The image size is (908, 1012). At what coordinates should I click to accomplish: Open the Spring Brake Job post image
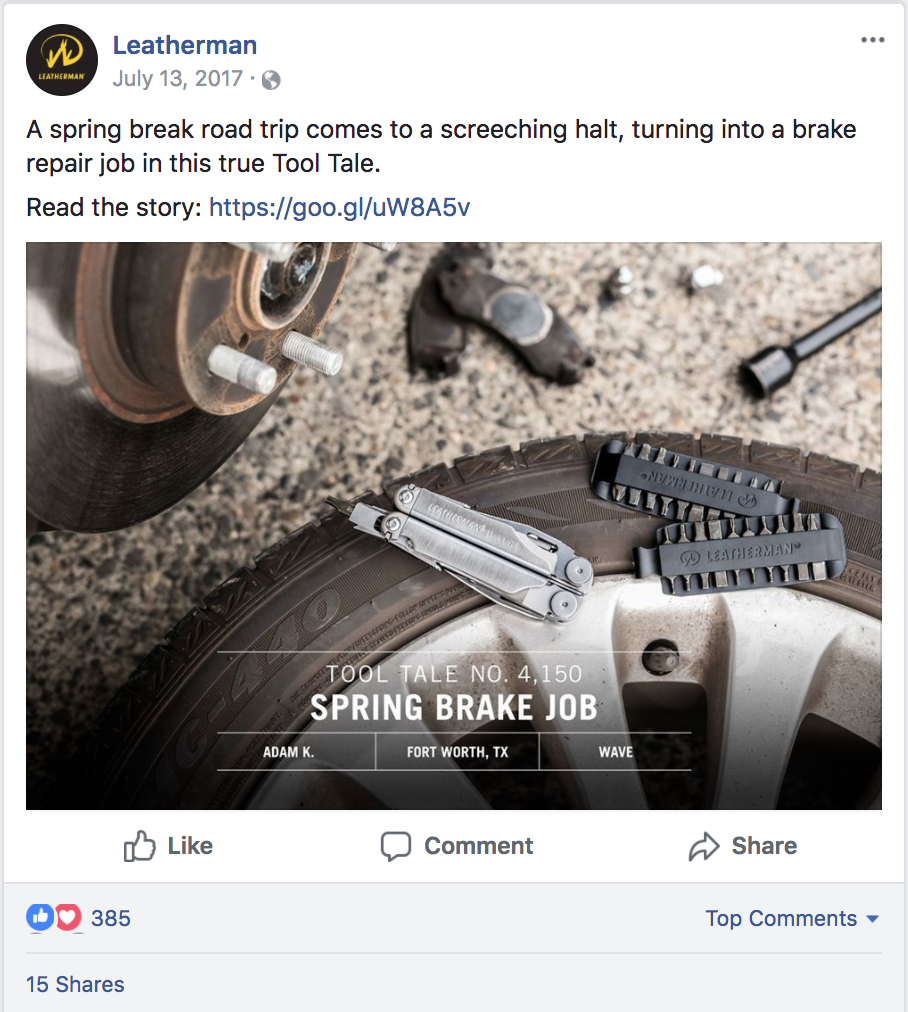[x=454, y=525]
